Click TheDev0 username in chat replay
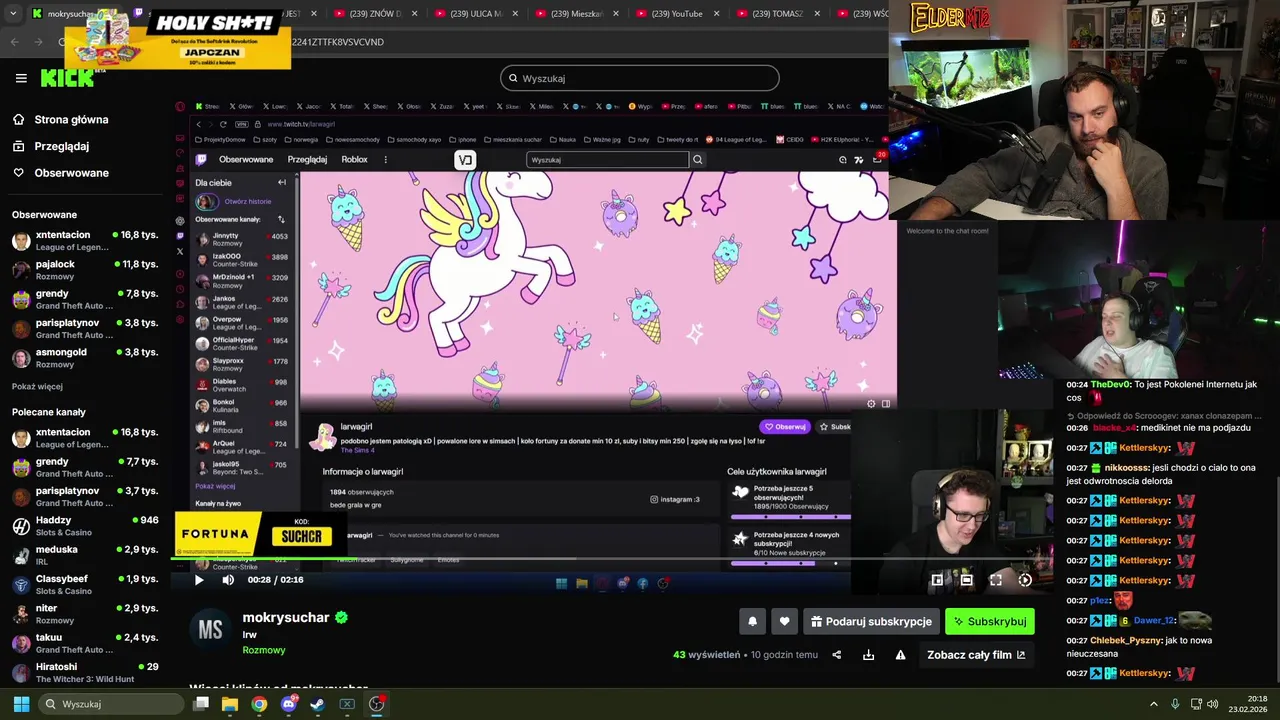The width and height of the screenshot is (1280, 720). click(x=1110, y=384)
